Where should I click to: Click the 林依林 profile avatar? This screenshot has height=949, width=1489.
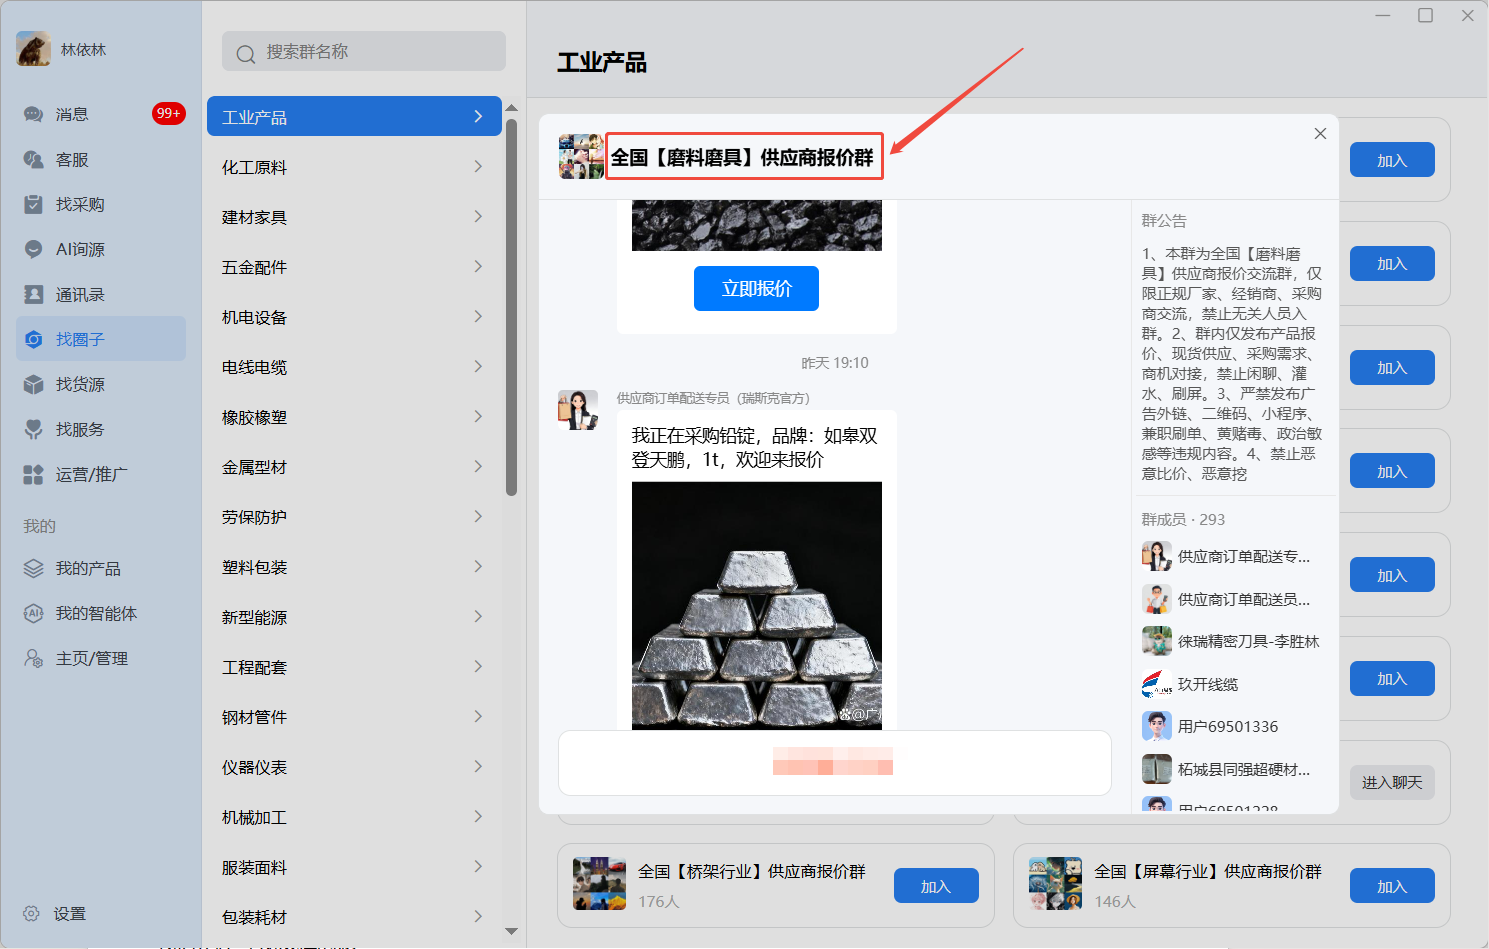pos(34,49)
